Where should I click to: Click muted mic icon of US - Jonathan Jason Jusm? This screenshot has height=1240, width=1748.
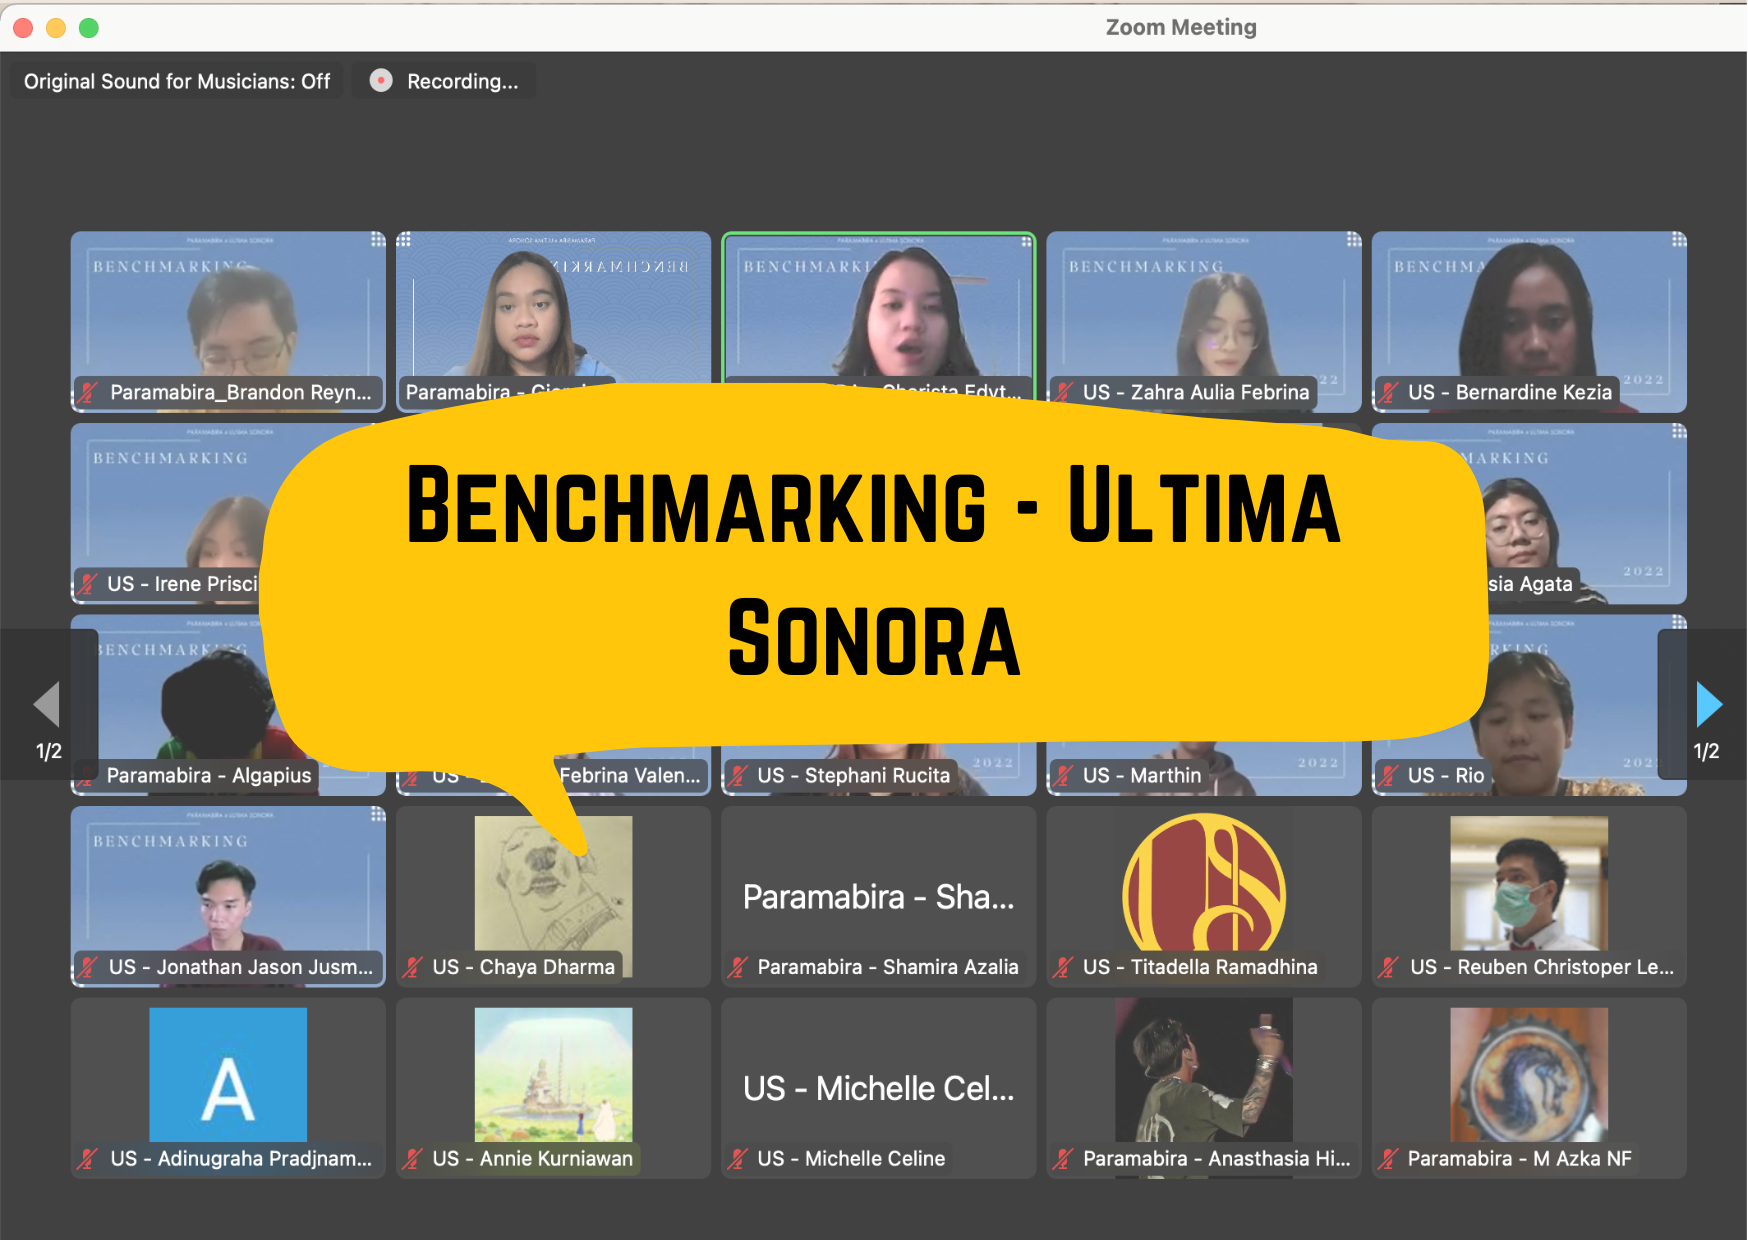tap(88, 967)
